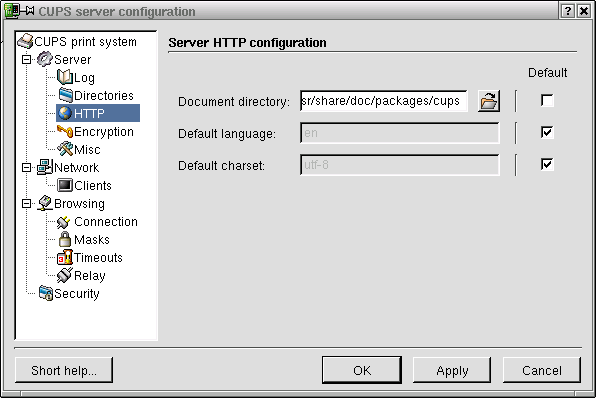Click the Document directory path field
596x398 pixels.
pyautogui.click(x=384, y=101)
